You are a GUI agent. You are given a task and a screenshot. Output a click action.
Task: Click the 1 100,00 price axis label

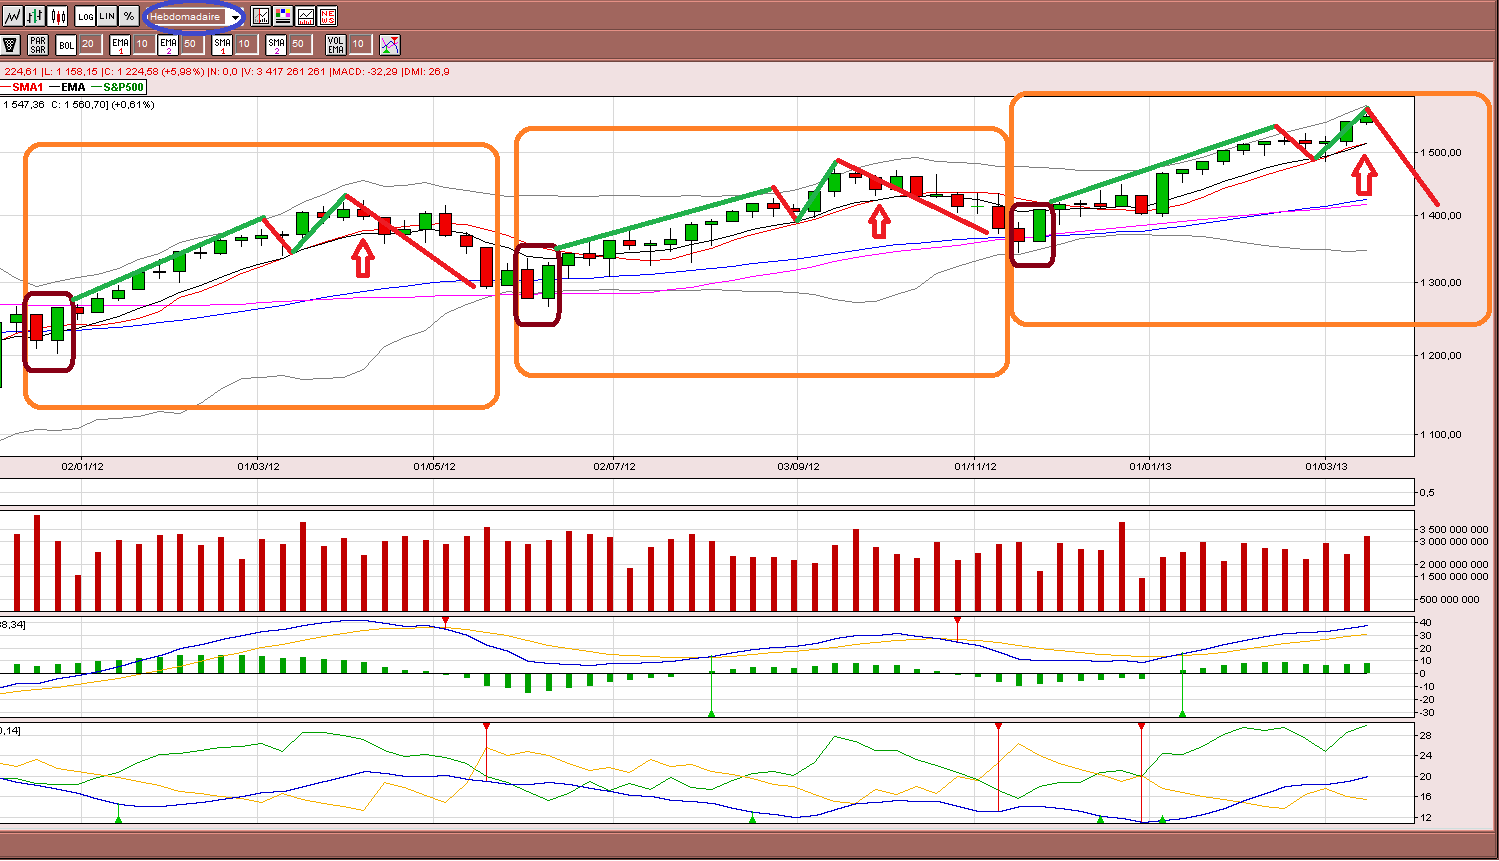[x=1441, y=435]
